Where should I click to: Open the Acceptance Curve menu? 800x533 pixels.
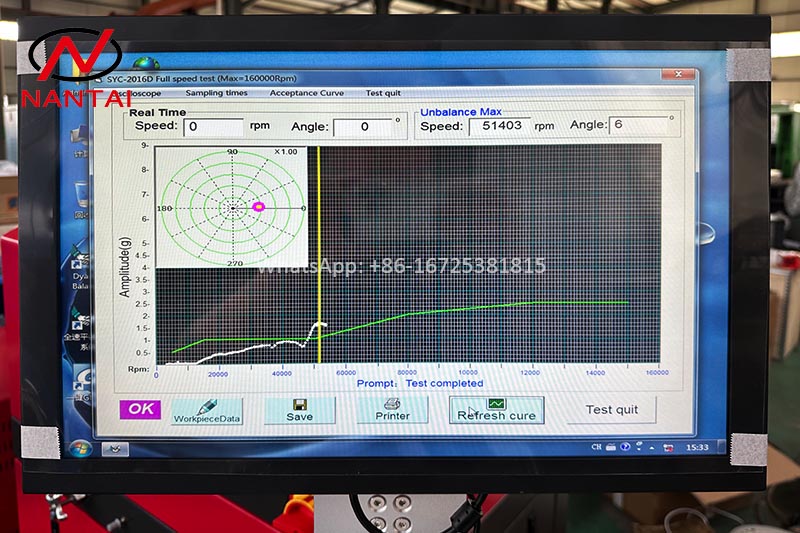coord(306,93)
